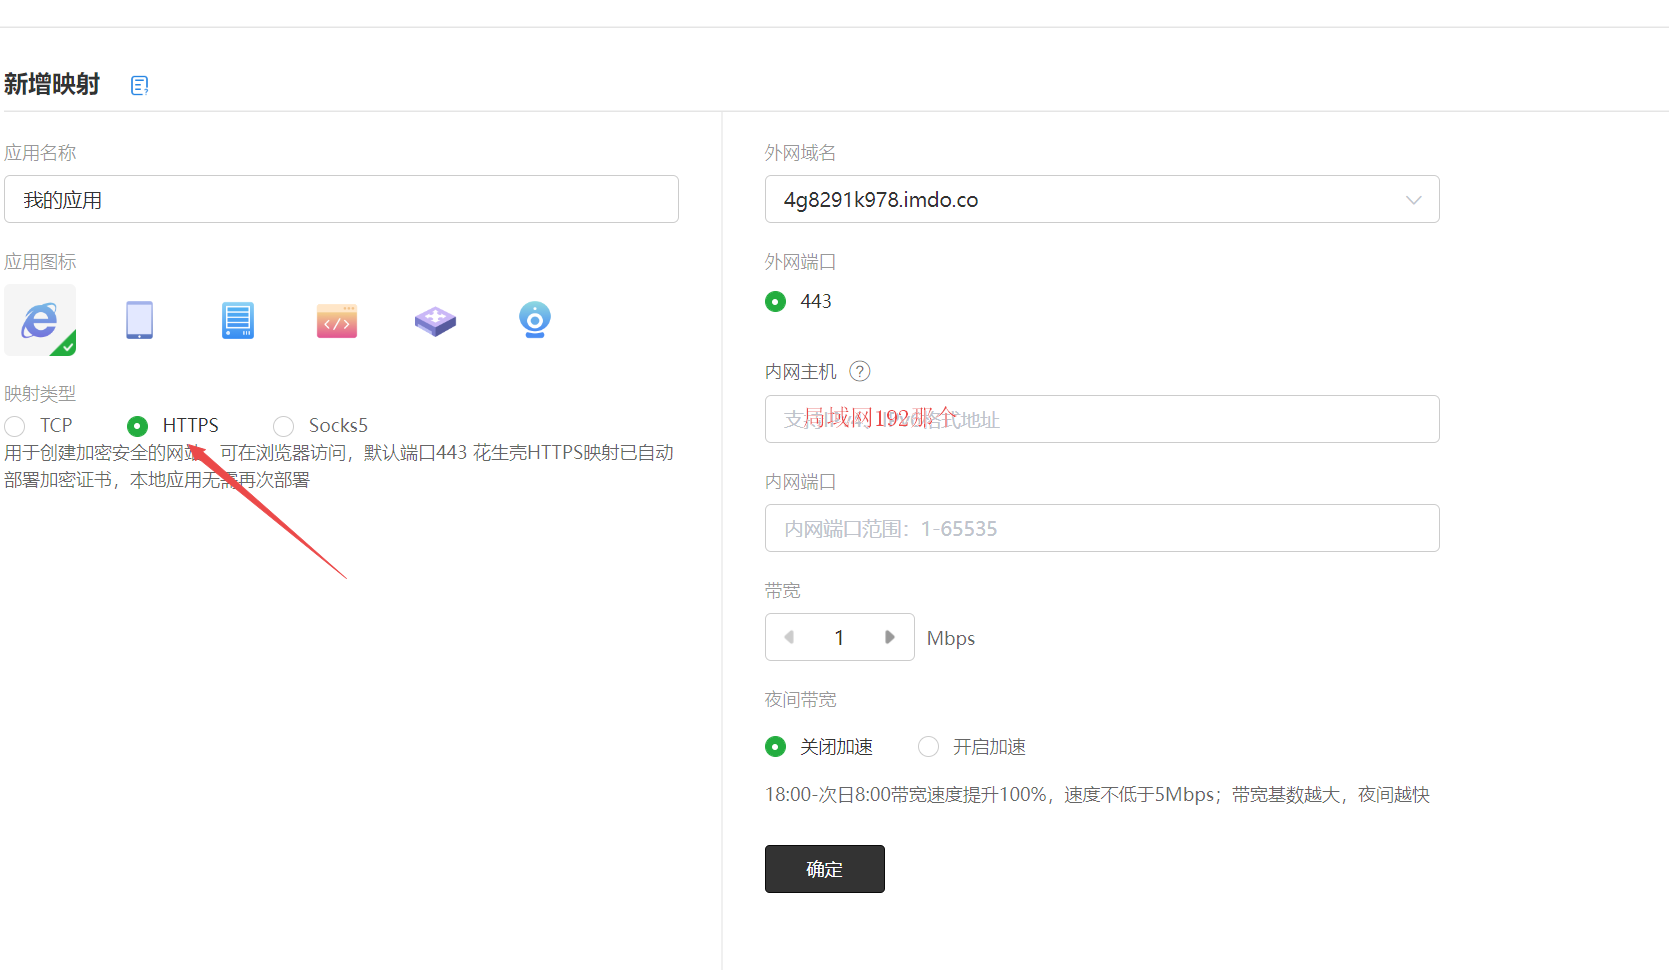Click the 外网端口 label
Screen dimensions: 1669x970
tap(801, 262)
